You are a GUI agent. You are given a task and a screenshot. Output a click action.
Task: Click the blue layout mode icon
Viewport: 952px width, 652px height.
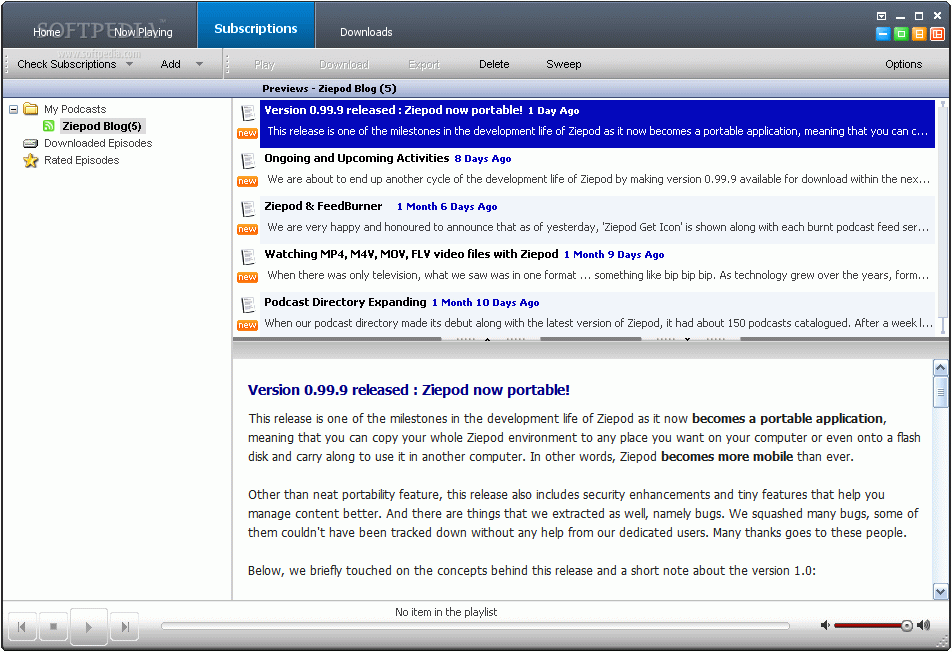pos(883,35)
